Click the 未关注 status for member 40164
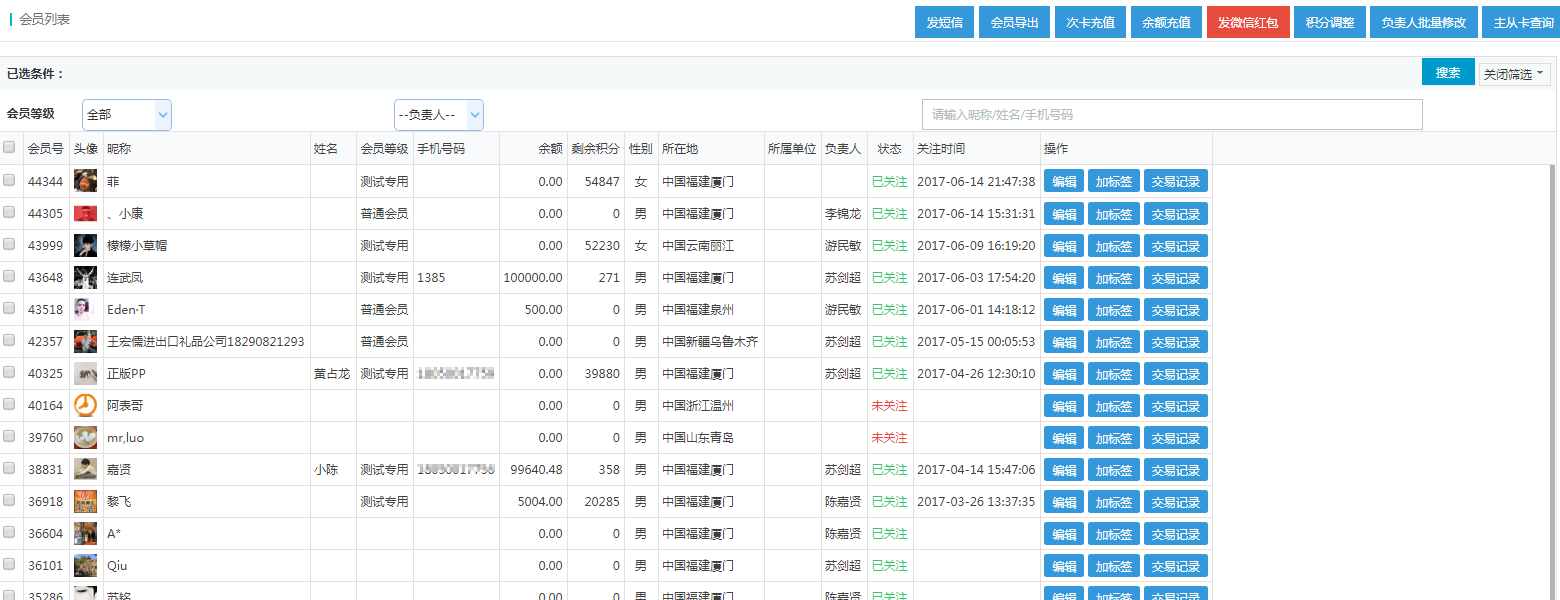The height and width of the screenshot is (600, 1560). [x=890, y=405]
